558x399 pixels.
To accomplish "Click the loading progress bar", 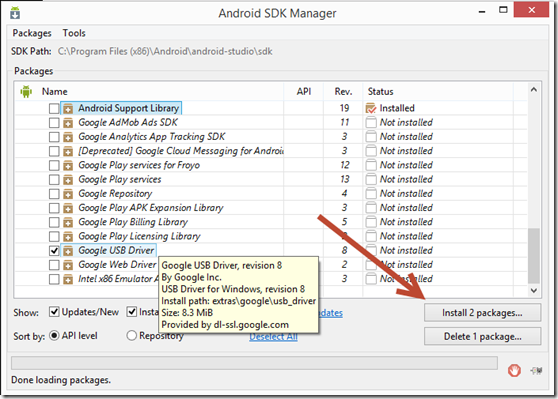I will (254, 363).
